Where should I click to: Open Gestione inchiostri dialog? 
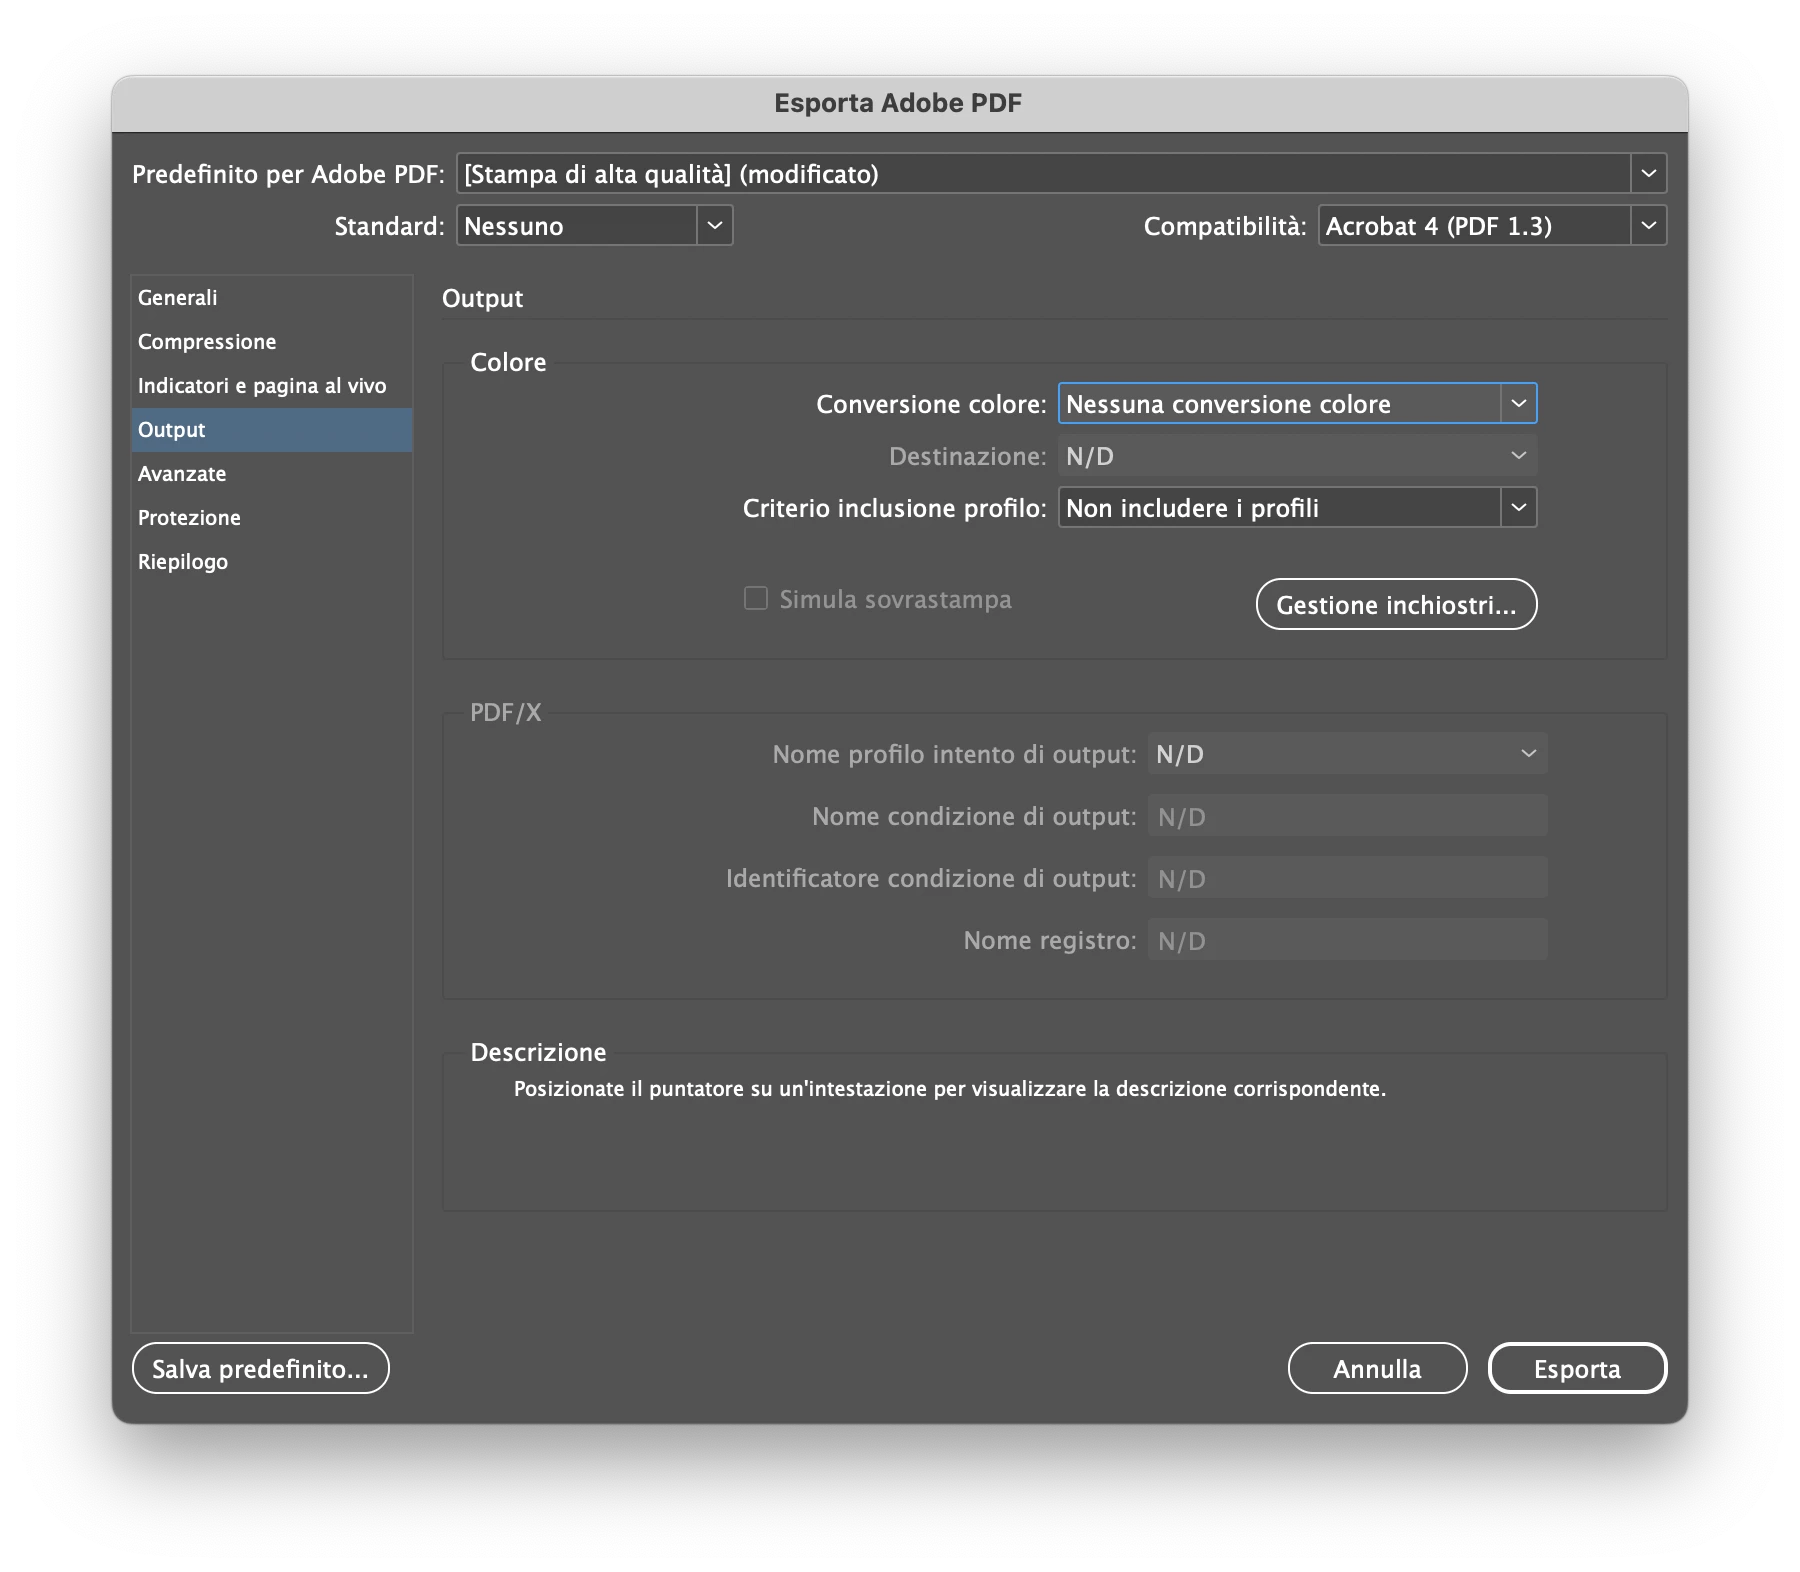(x=1396, y=604)
